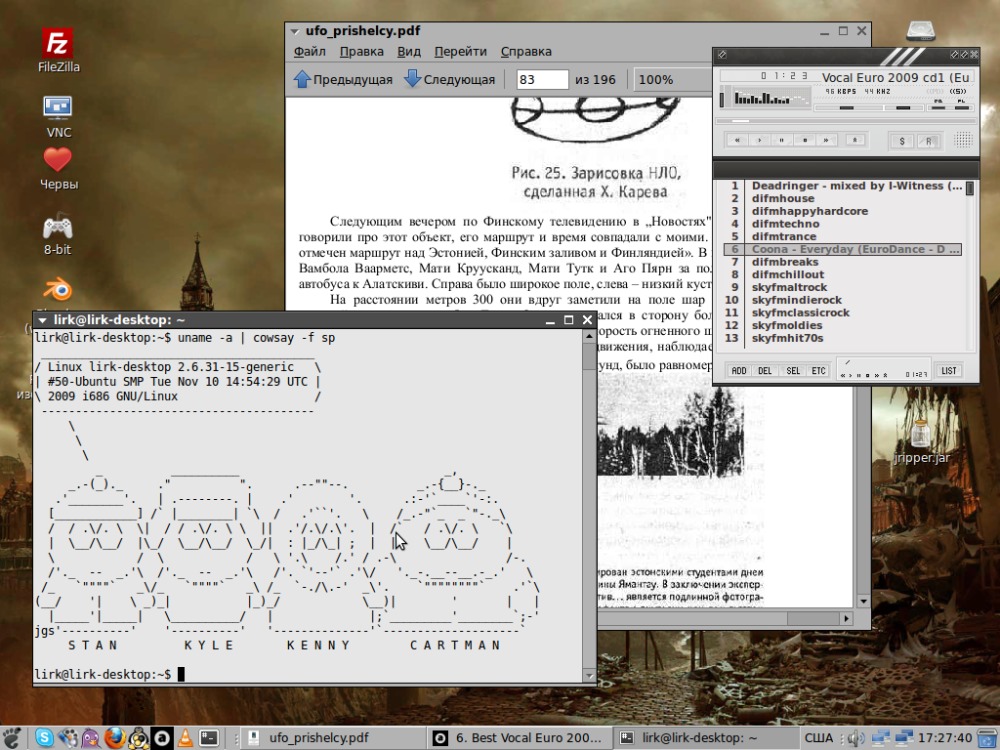Viewport: 1000px width, 750px height.
Task: Click the ADD button in playlist
Action: [739, 371]
